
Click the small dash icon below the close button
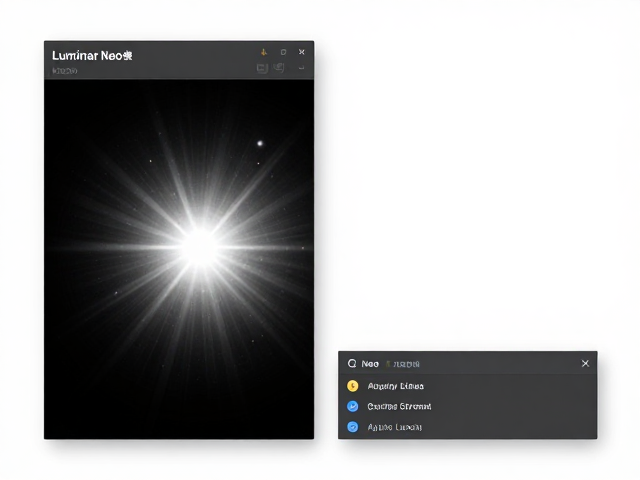coord(301,68)
